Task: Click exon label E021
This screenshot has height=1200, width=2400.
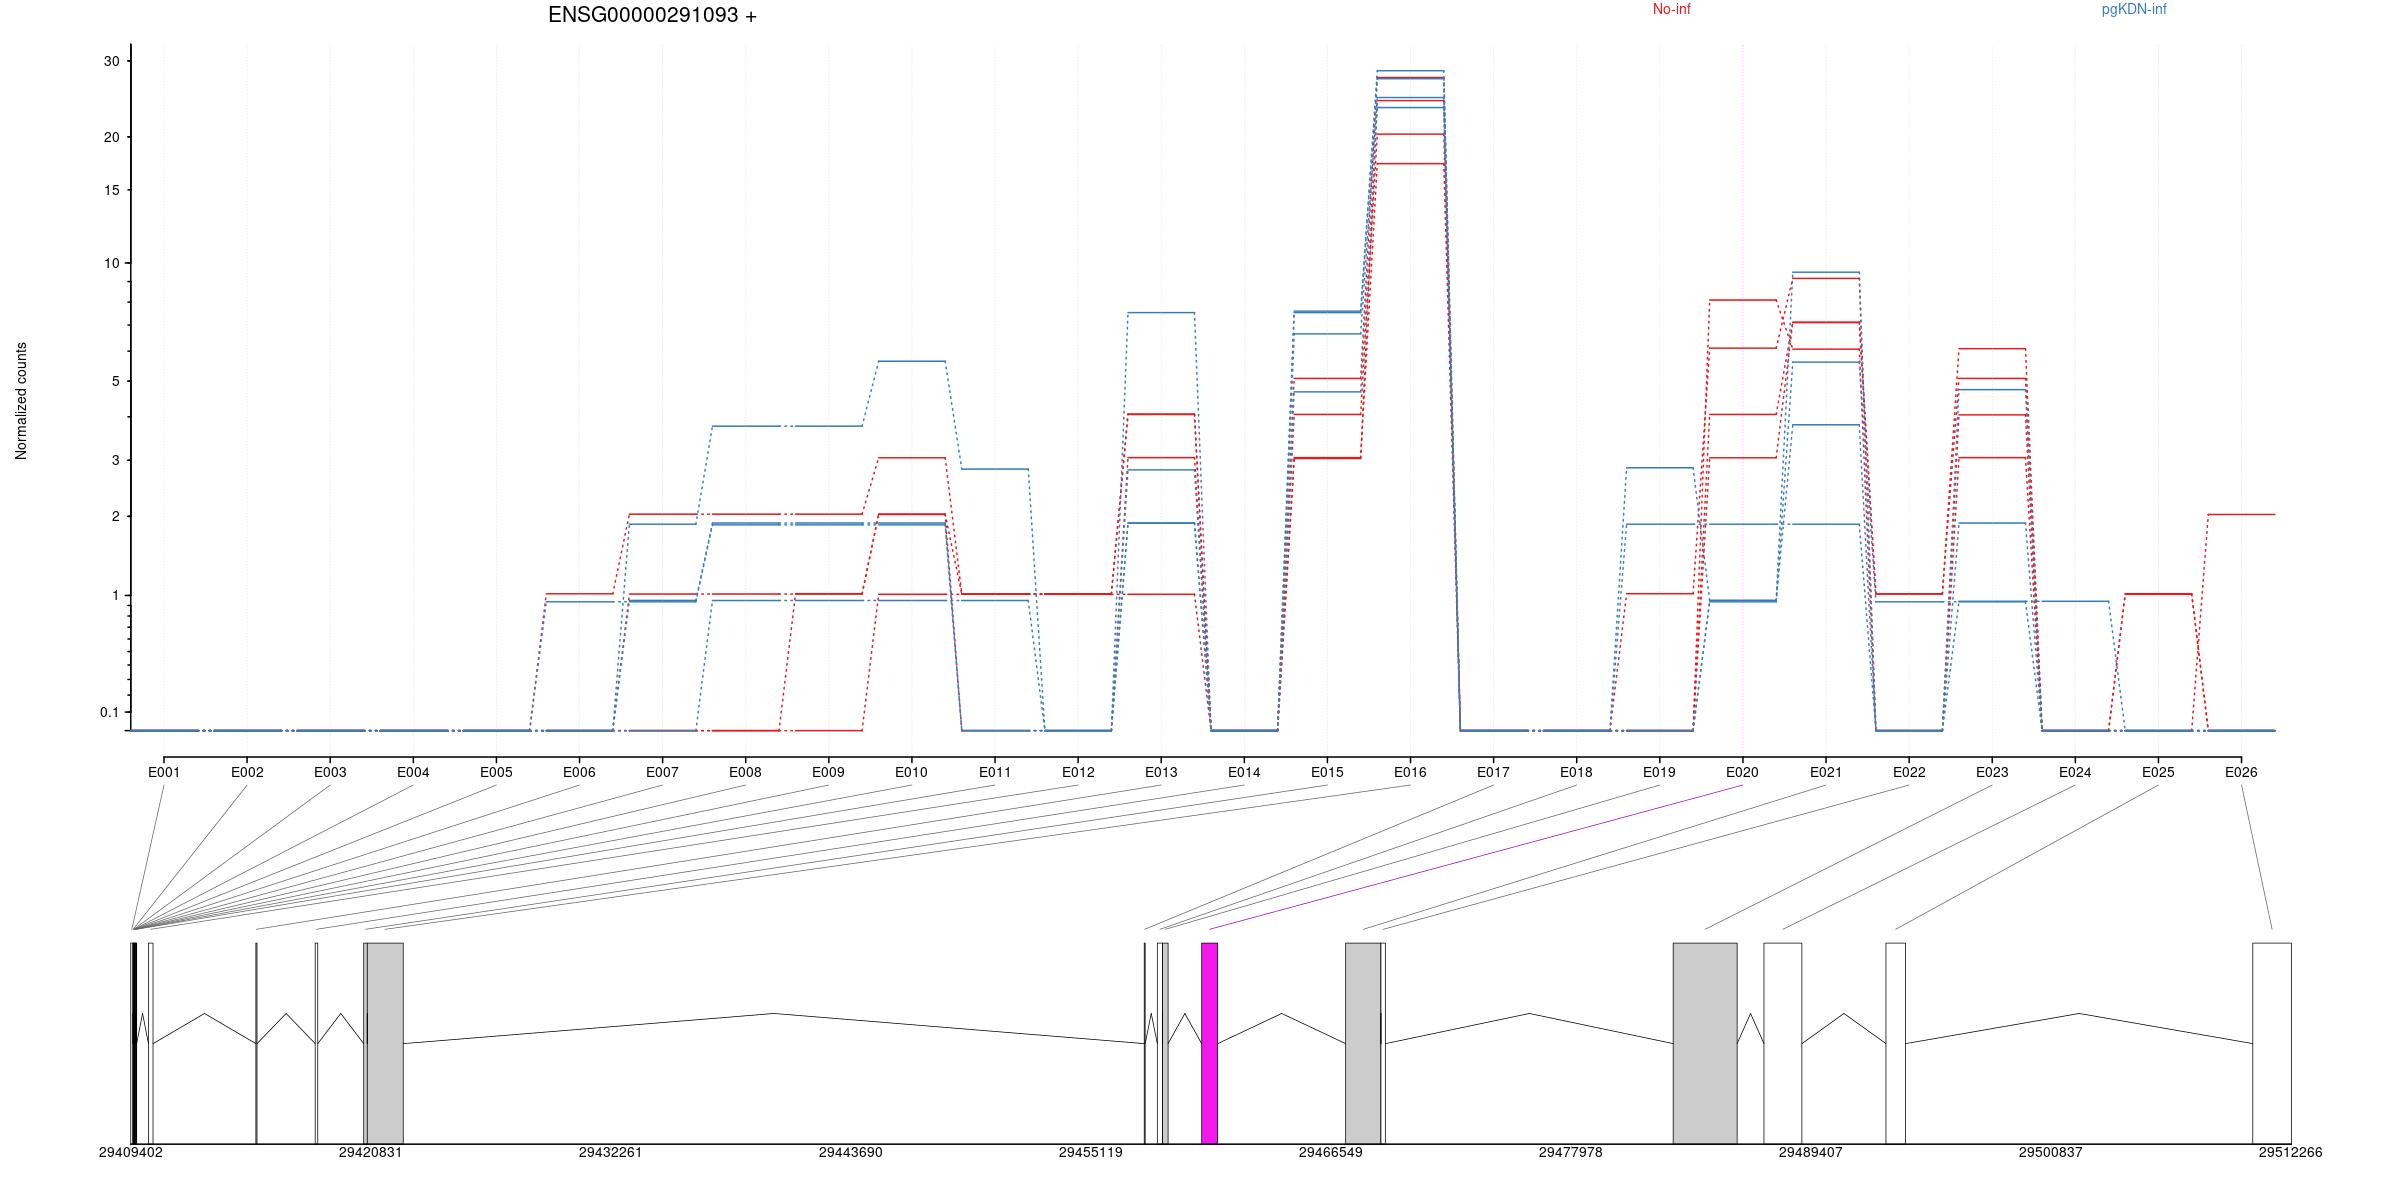Action: [x=1826, y=772]
